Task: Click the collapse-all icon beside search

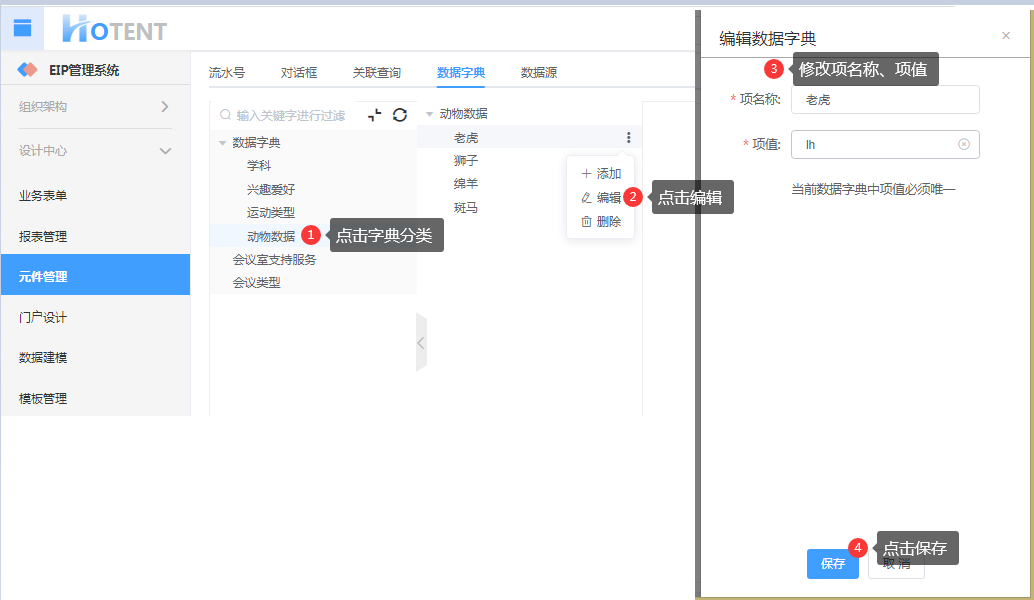Action: pos(375,115)
